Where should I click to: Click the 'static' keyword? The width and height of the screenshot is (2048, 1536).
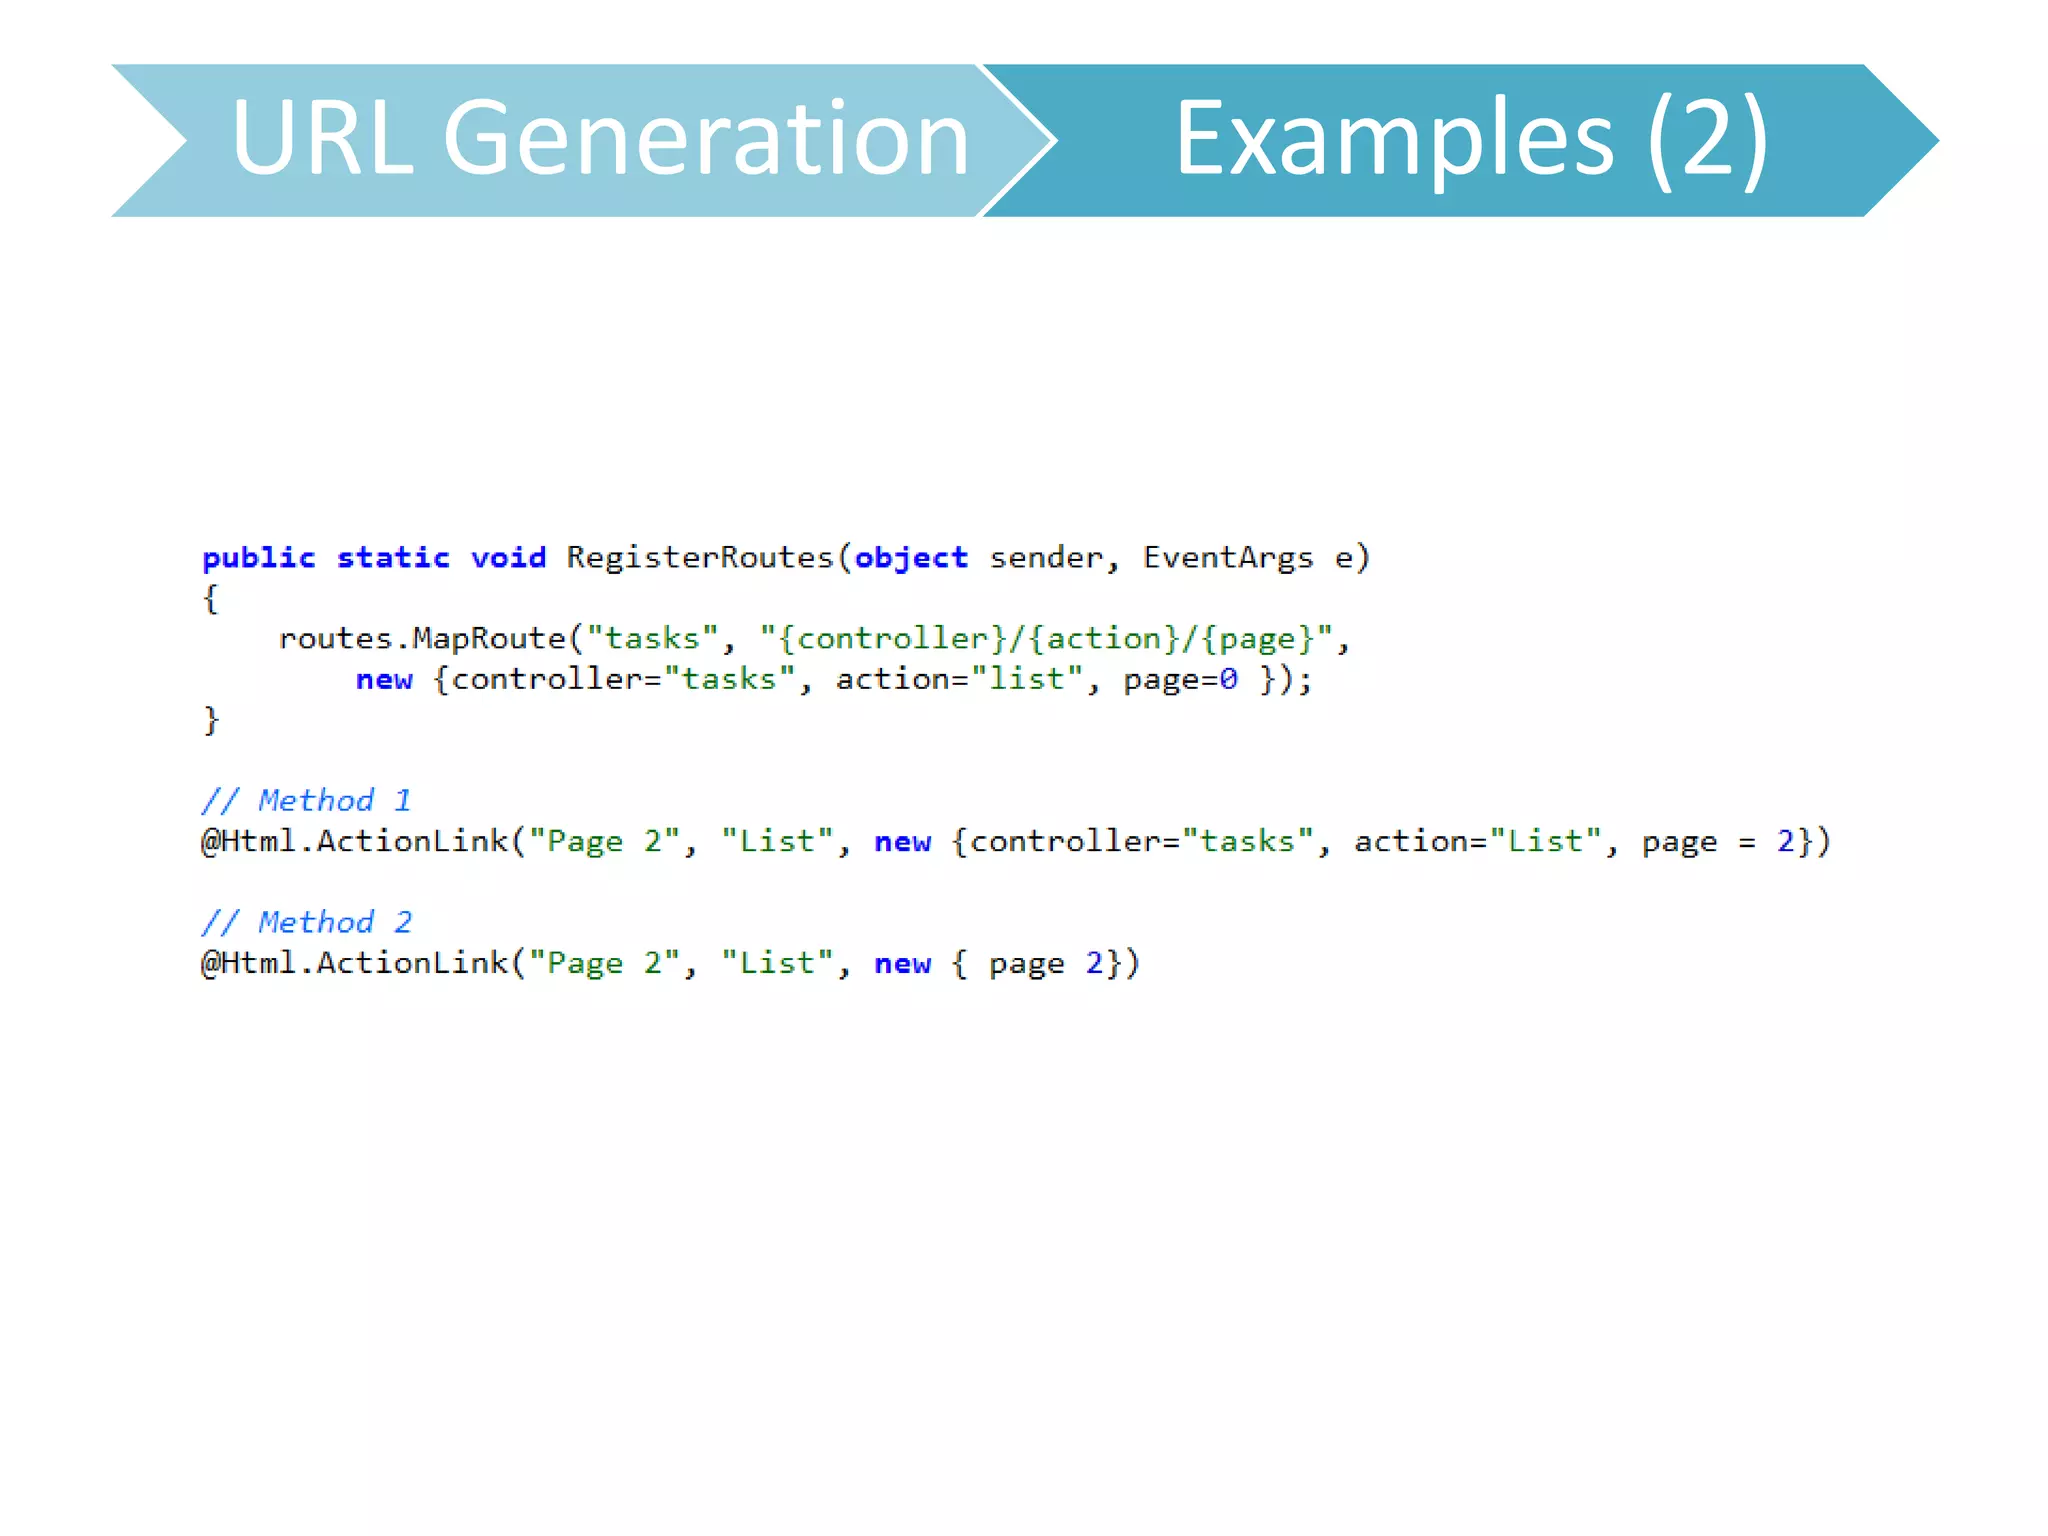393,557
